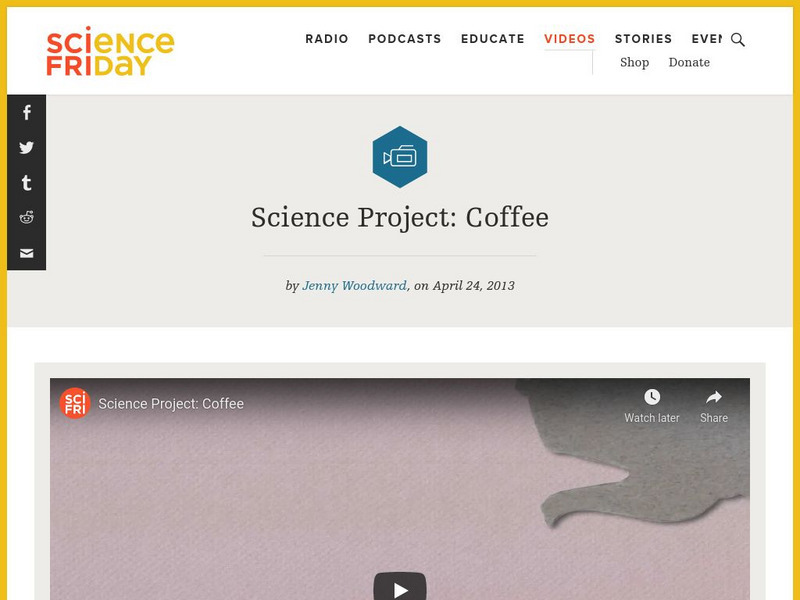This screenshot has height=600, width=800.
Task: Click the hexagonal video camera icon
Action: (399, 156)
